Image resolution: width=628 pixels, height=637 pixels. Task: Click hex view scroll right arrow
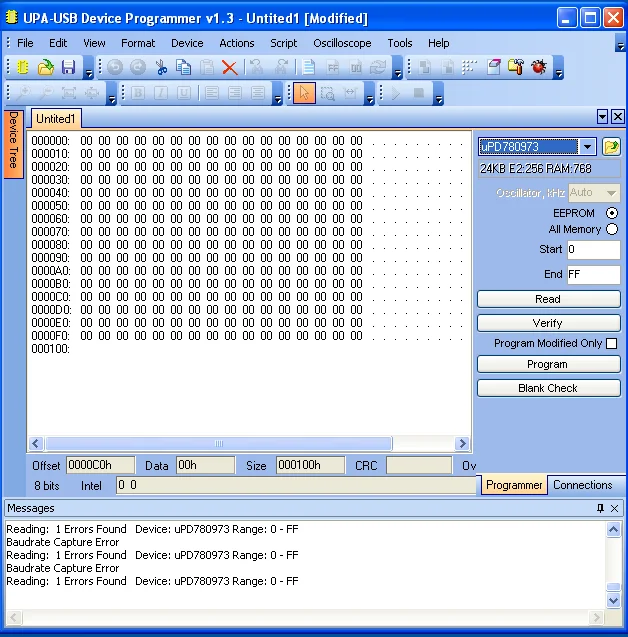click(462, 443)
